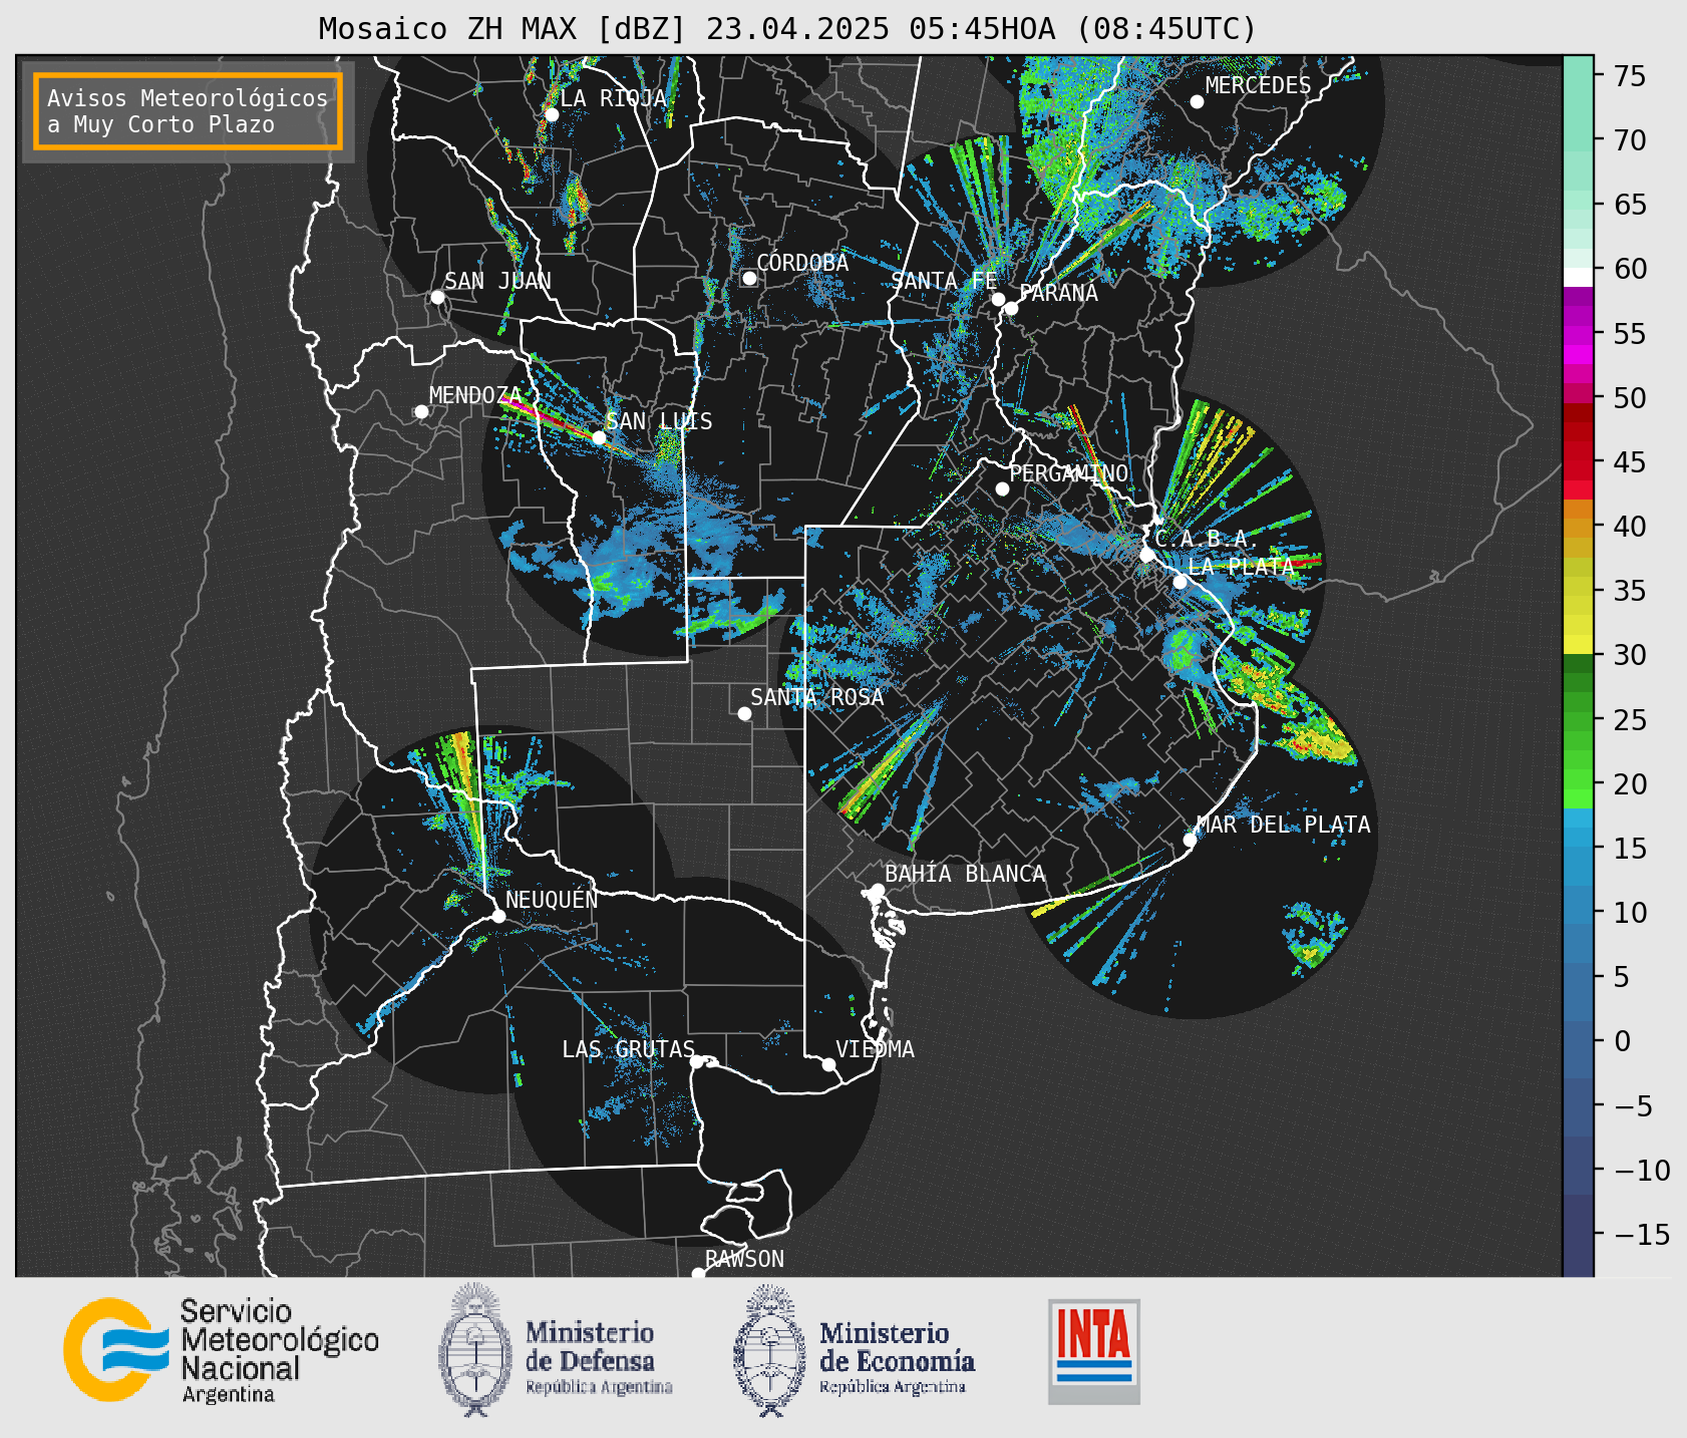Viewport: 1687px width, 1438px height.
Task: Click the LA PLATA city marker dot
Action: pyautogui.click(x=1180, y=582)
